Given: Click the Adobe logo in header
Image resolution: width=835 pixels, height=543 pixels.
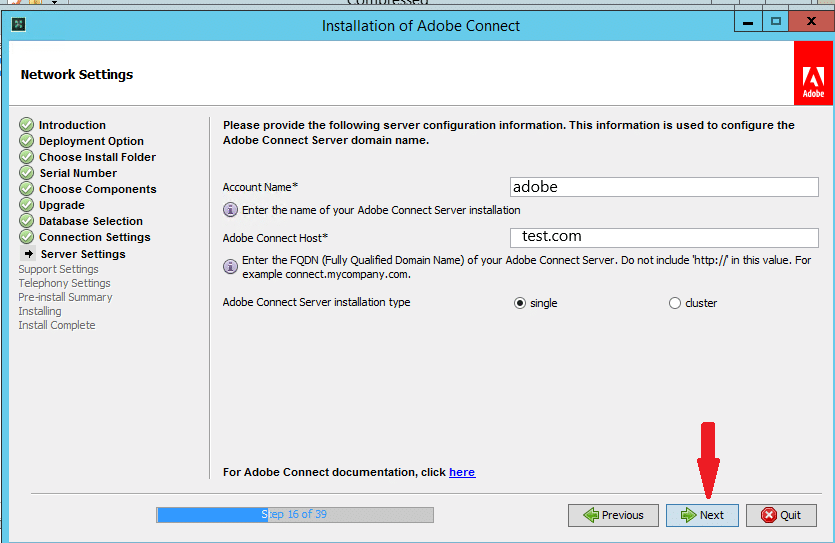Looking at the screenshot, I should point(813,73).
